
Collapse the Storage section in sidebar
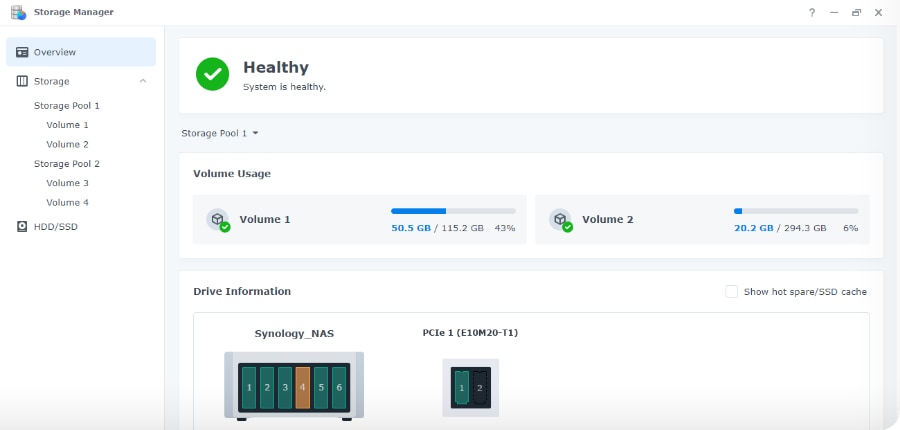point(143,81)
